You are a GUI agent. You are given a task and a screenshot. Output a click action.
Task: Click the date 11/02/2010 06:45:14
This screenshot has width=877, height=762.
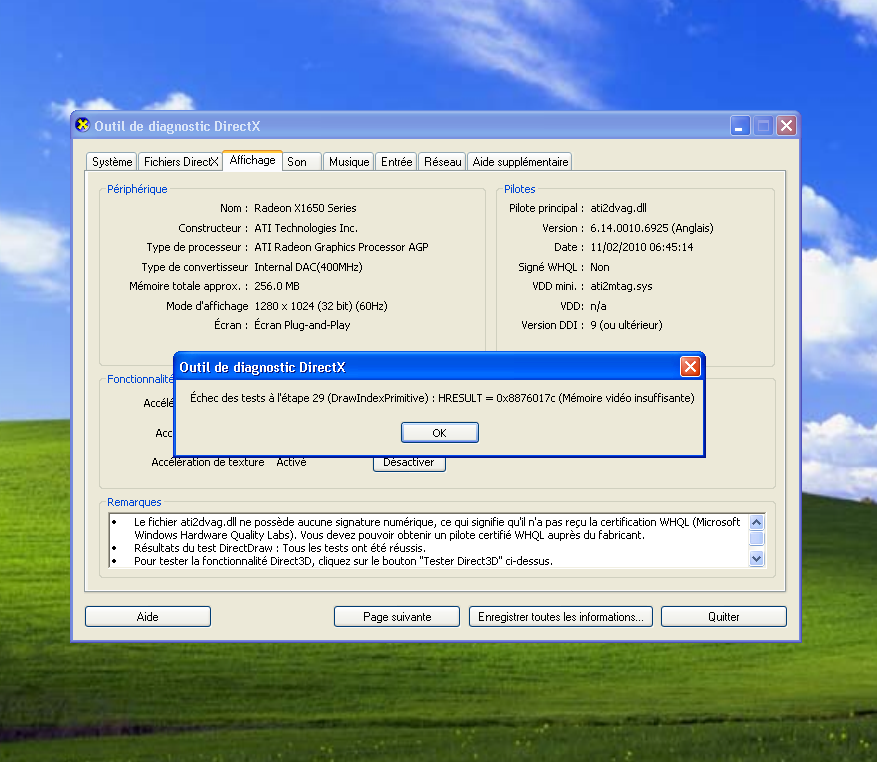click(x=642, y=247)
